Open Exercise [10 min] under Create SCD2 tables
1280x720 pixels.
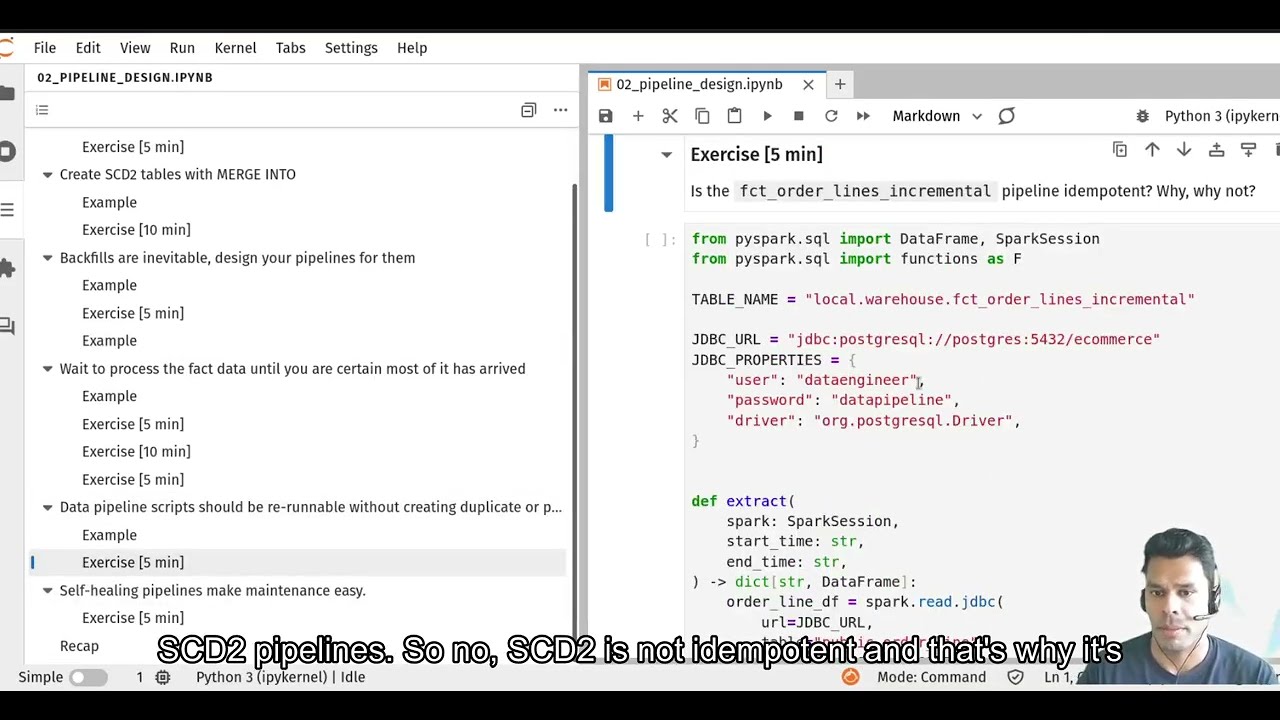[x=136, y=230]
